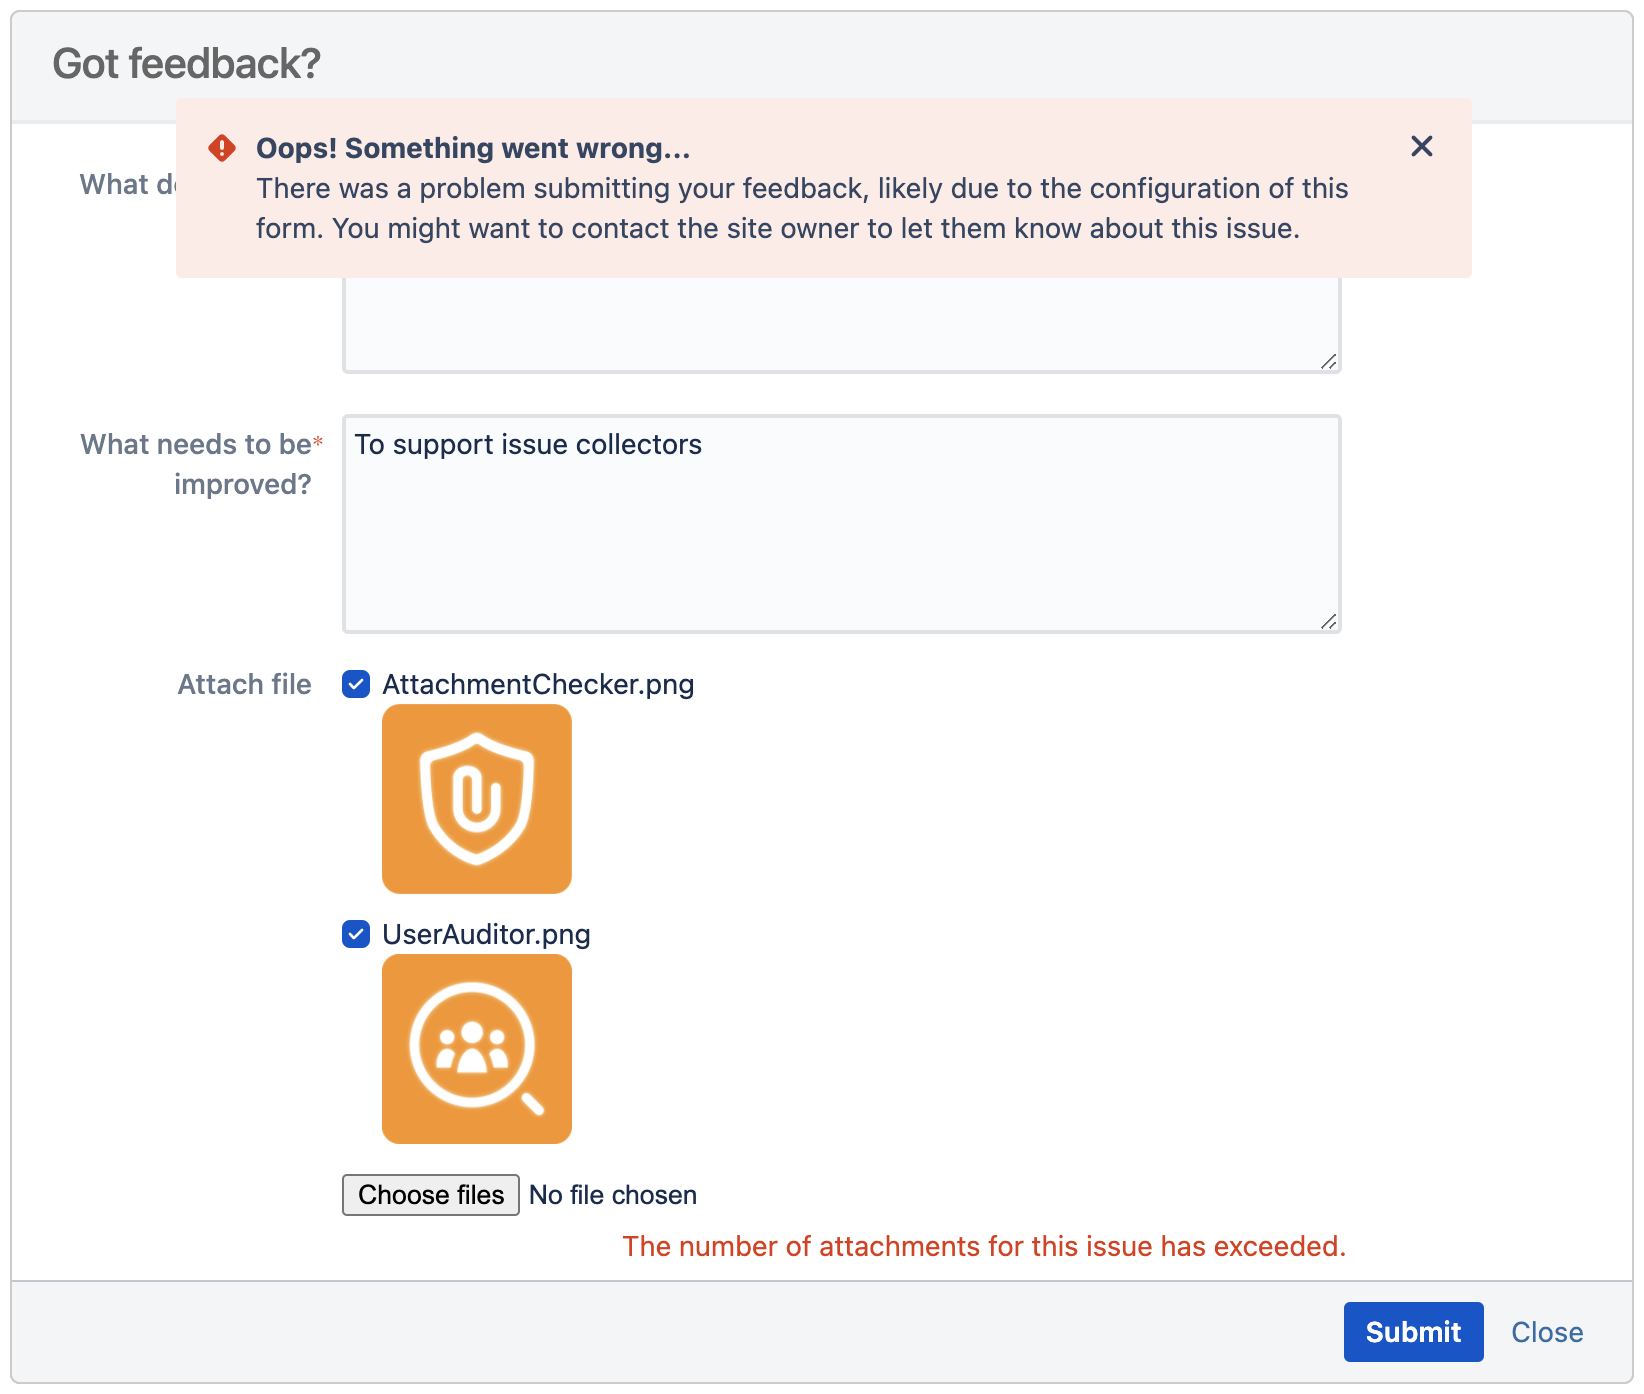Click the shield paperclip AttachmentChecker image

[x=477, y=799]
